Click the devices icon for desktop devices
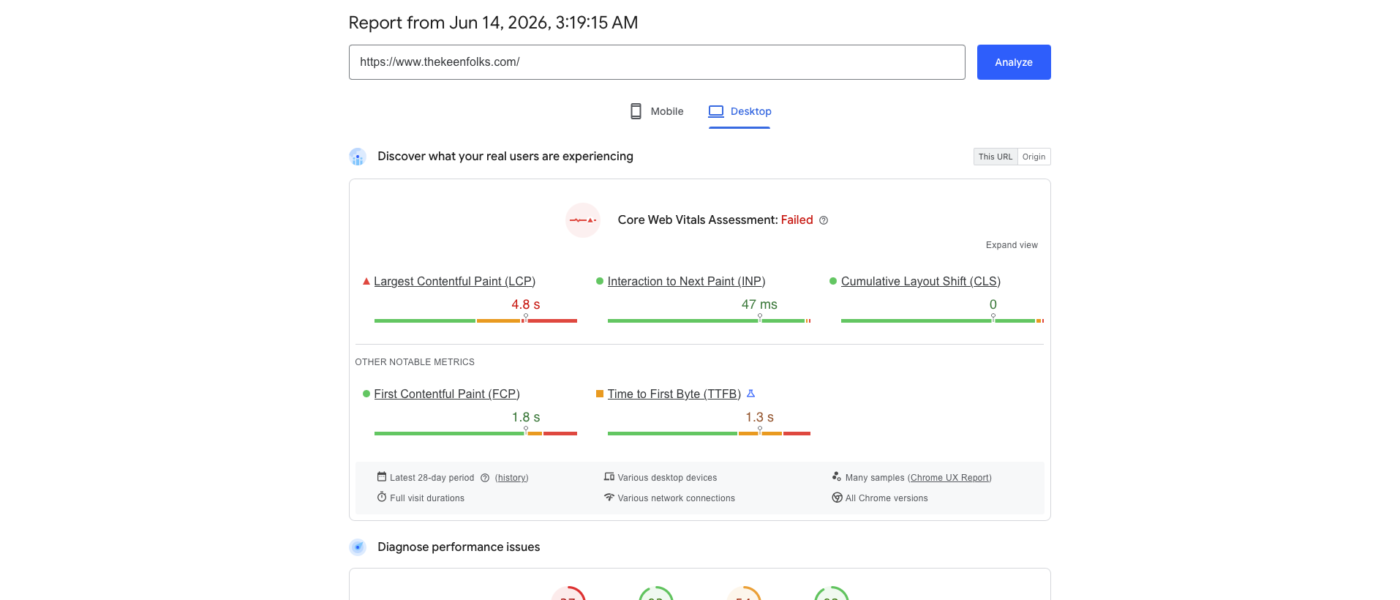Image resolution: width=1400 pixels, height=600 pixels. (x=609, y=477)
